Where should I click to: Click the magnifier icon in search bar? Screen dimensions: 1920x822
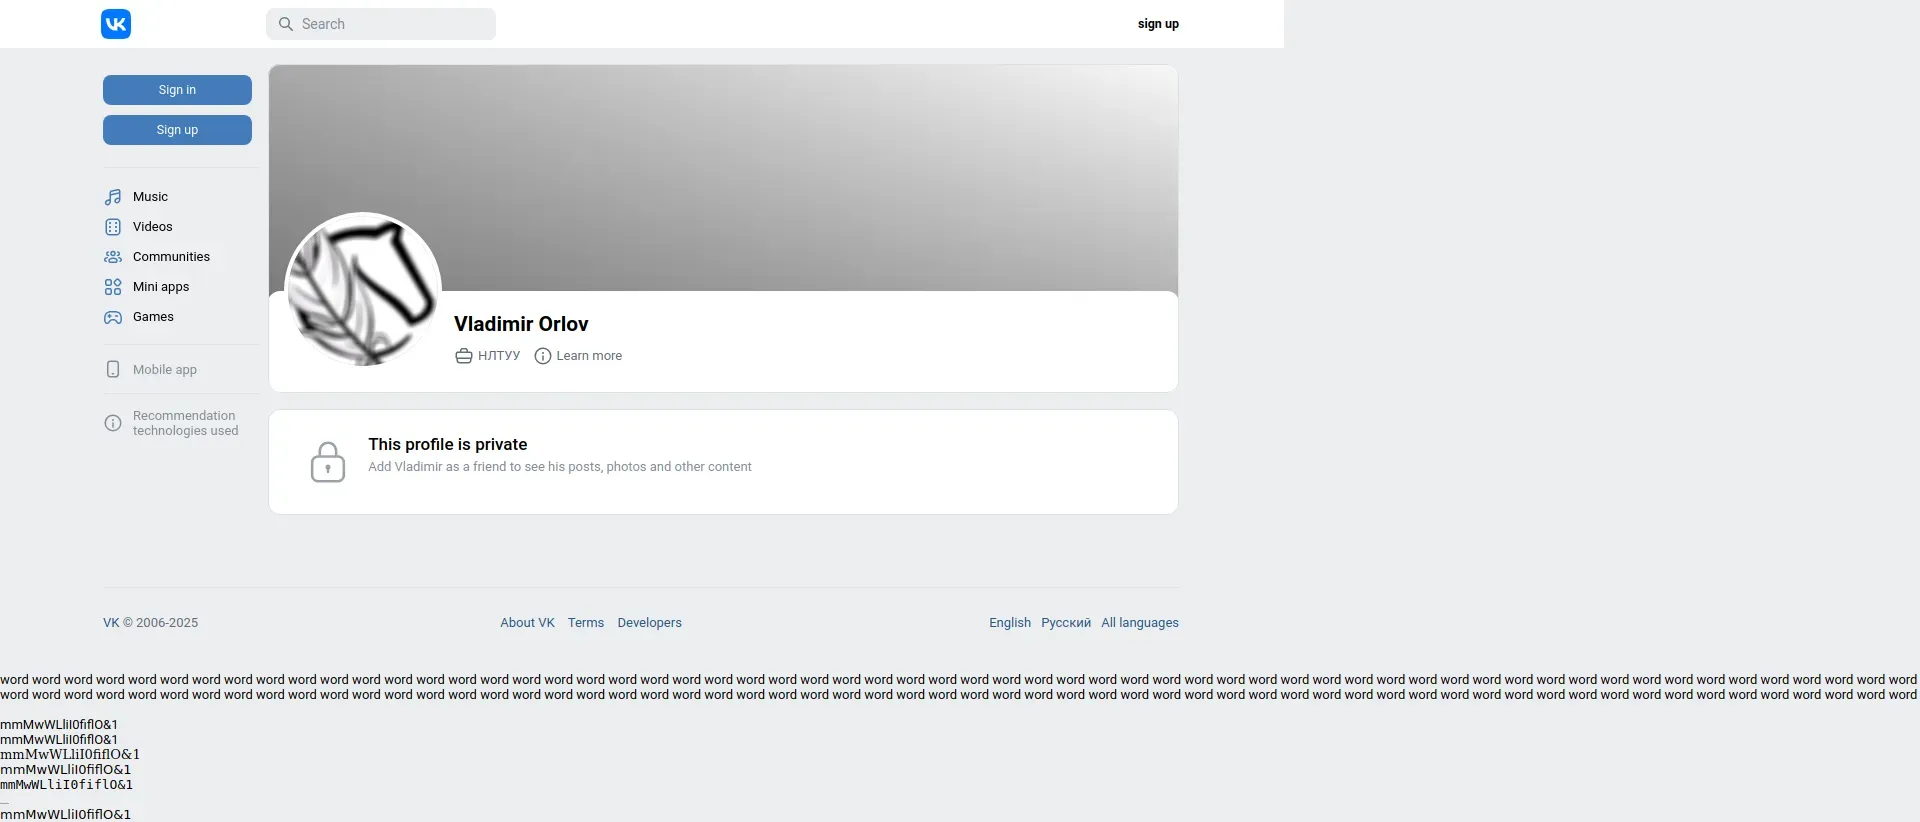(x=286, y=24)
